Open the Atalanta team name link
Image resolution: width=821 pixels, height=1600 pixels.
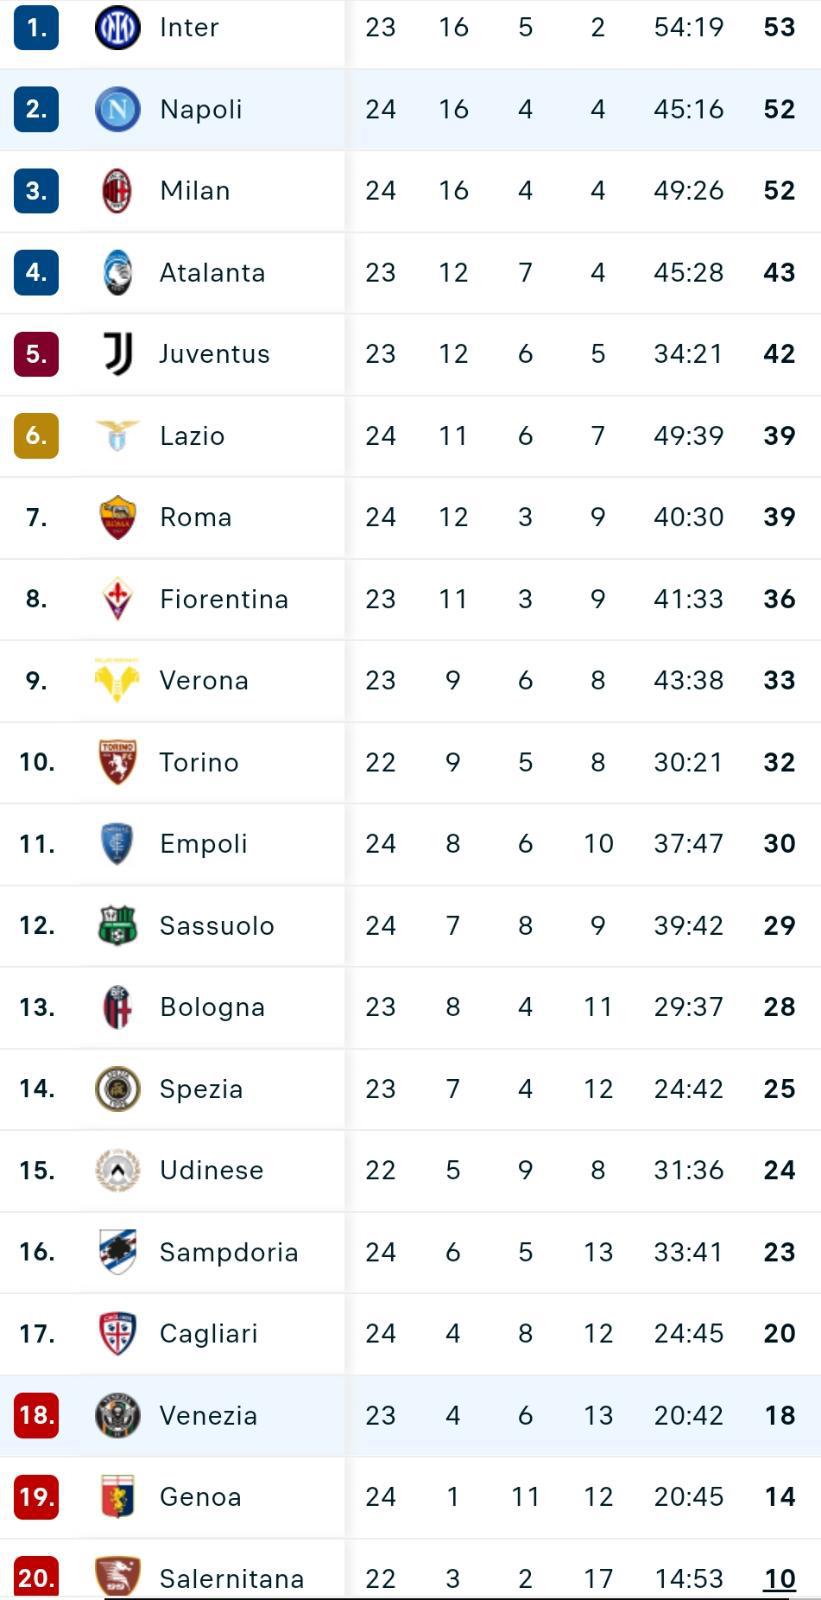pyautogui.click(x=212, y=273)
